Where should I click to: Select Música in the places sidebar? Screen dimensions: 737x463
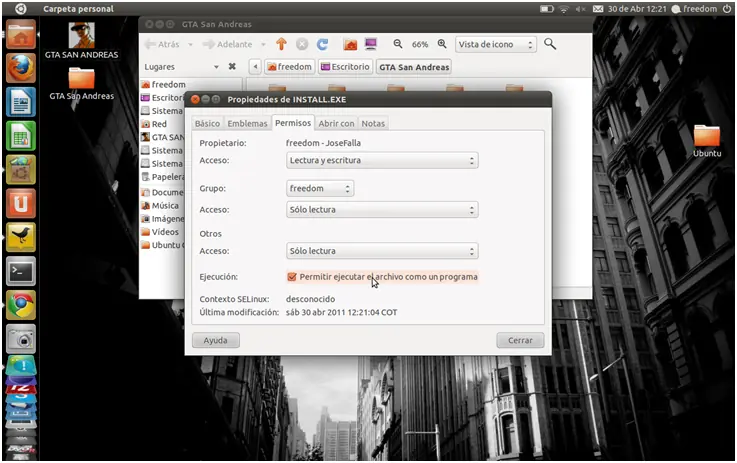[160, 205]
